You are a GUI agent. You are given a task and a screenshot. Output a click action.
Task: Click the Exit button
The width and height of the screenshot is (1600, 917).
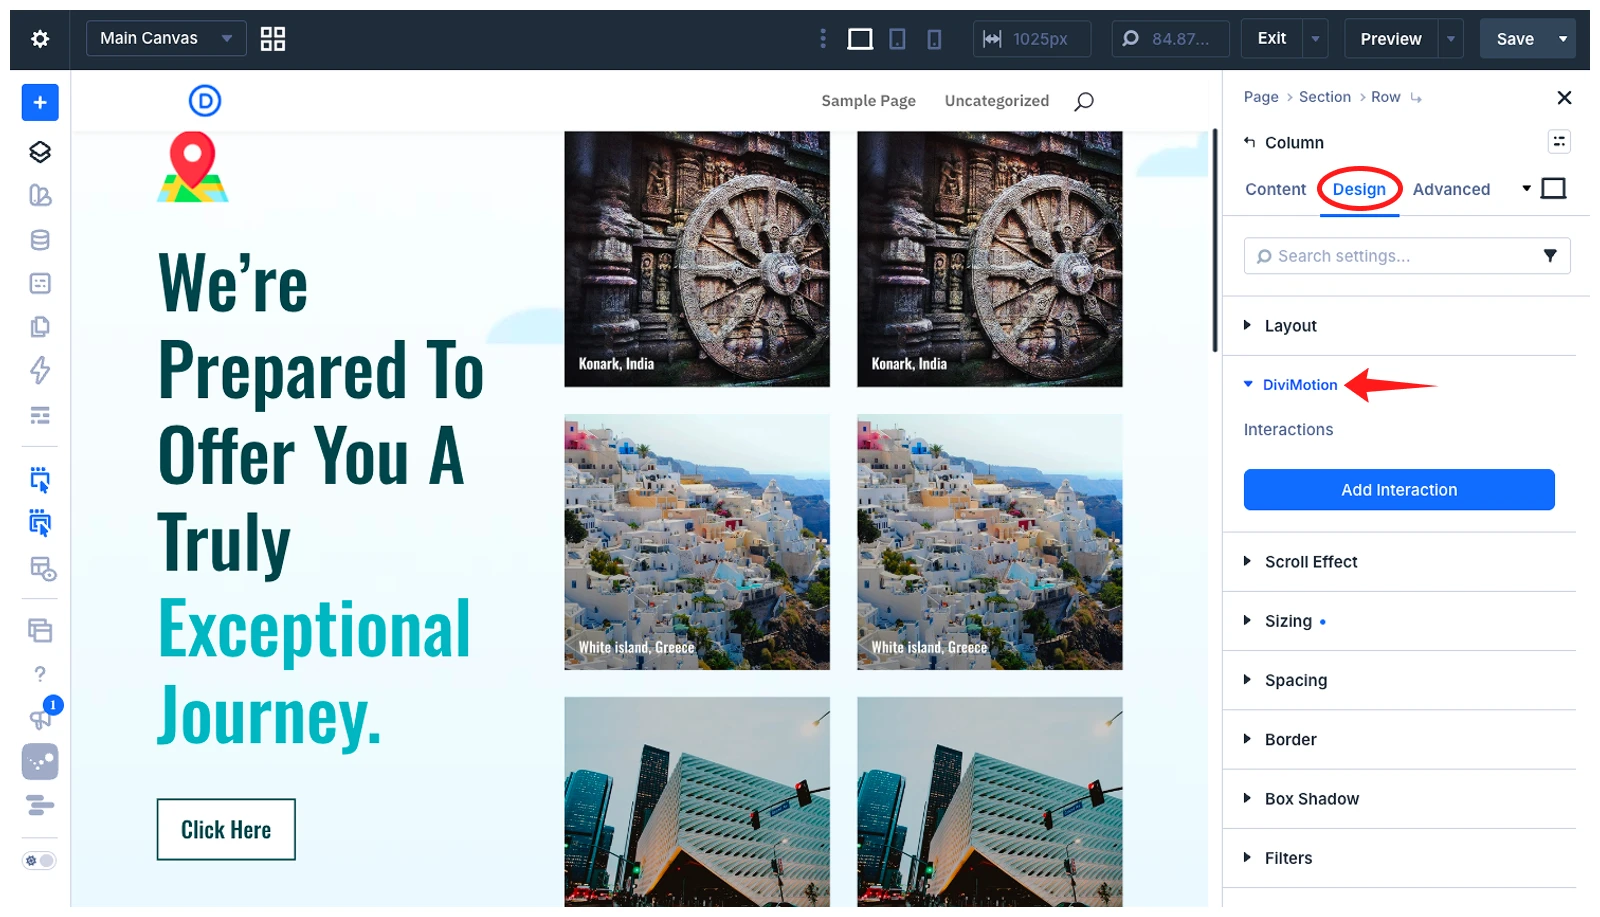1272,39
